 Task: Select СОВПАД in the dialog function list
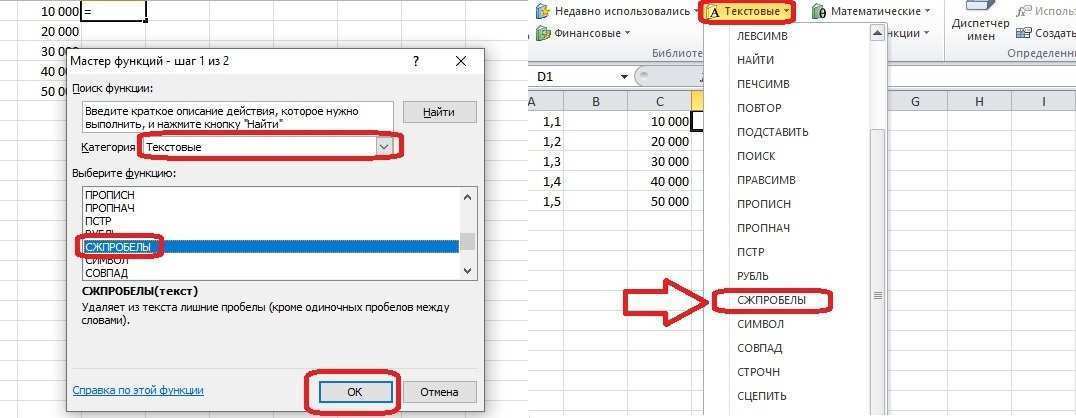[106, 272]
